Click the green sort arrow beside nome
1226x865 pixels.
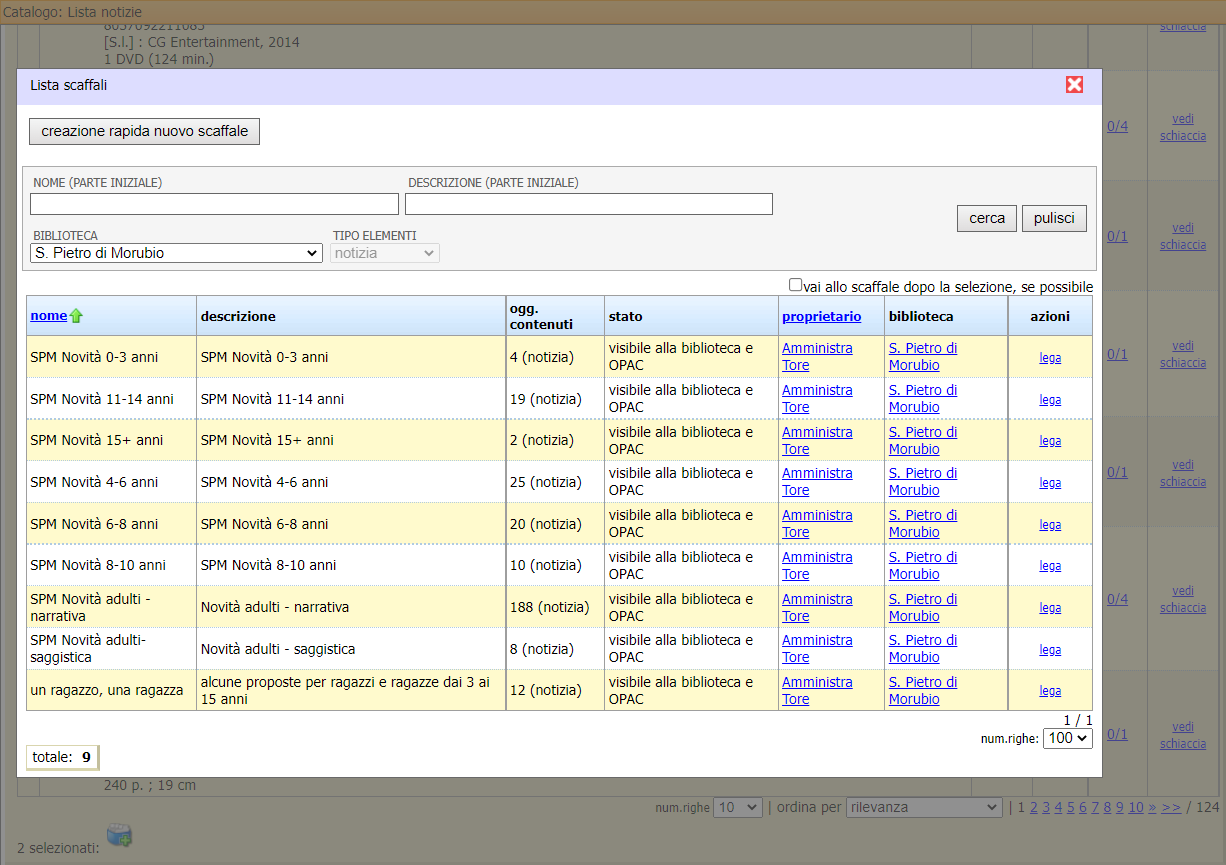click(x=76, y=316)
